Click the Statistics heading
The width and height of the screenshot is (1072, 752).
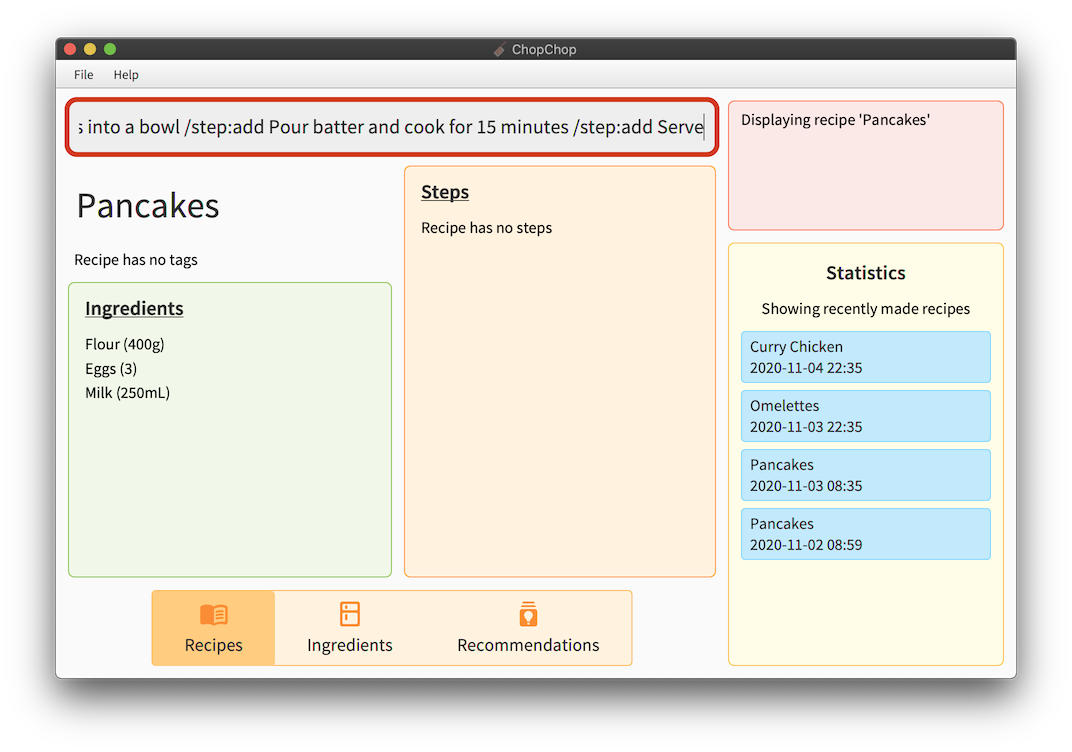(x=866, y=273)
